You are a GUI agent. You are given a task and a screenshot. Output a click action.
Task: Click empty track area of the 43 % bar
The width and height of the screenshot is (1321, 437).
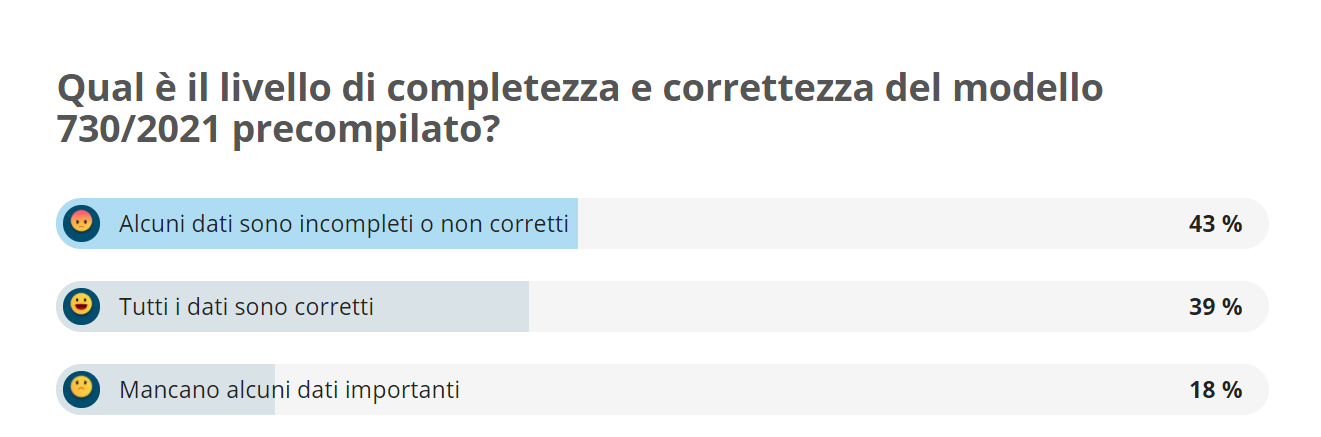pyautogui.click(x=880, y=223)
